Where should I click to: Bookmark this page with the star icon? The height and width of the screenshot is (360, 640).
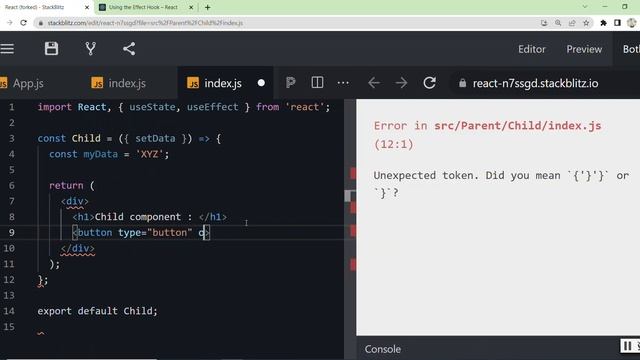pyautogui.click(x=586, y=23)
